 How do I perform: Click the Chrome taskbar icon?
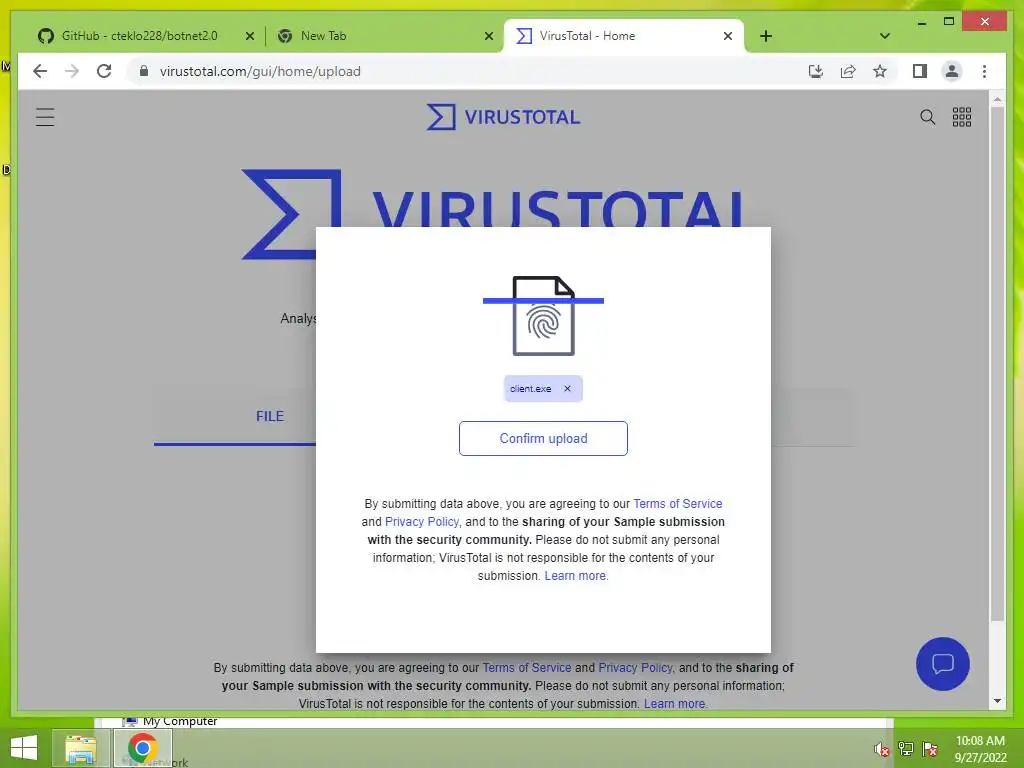tap(143, 748)
